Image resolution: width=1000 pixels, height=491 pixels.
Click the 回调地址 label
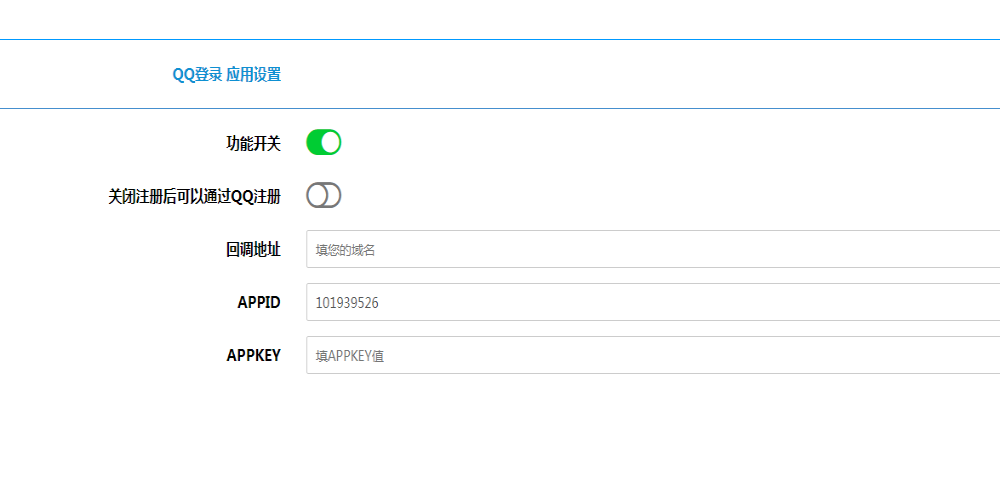tap(253, 249)
